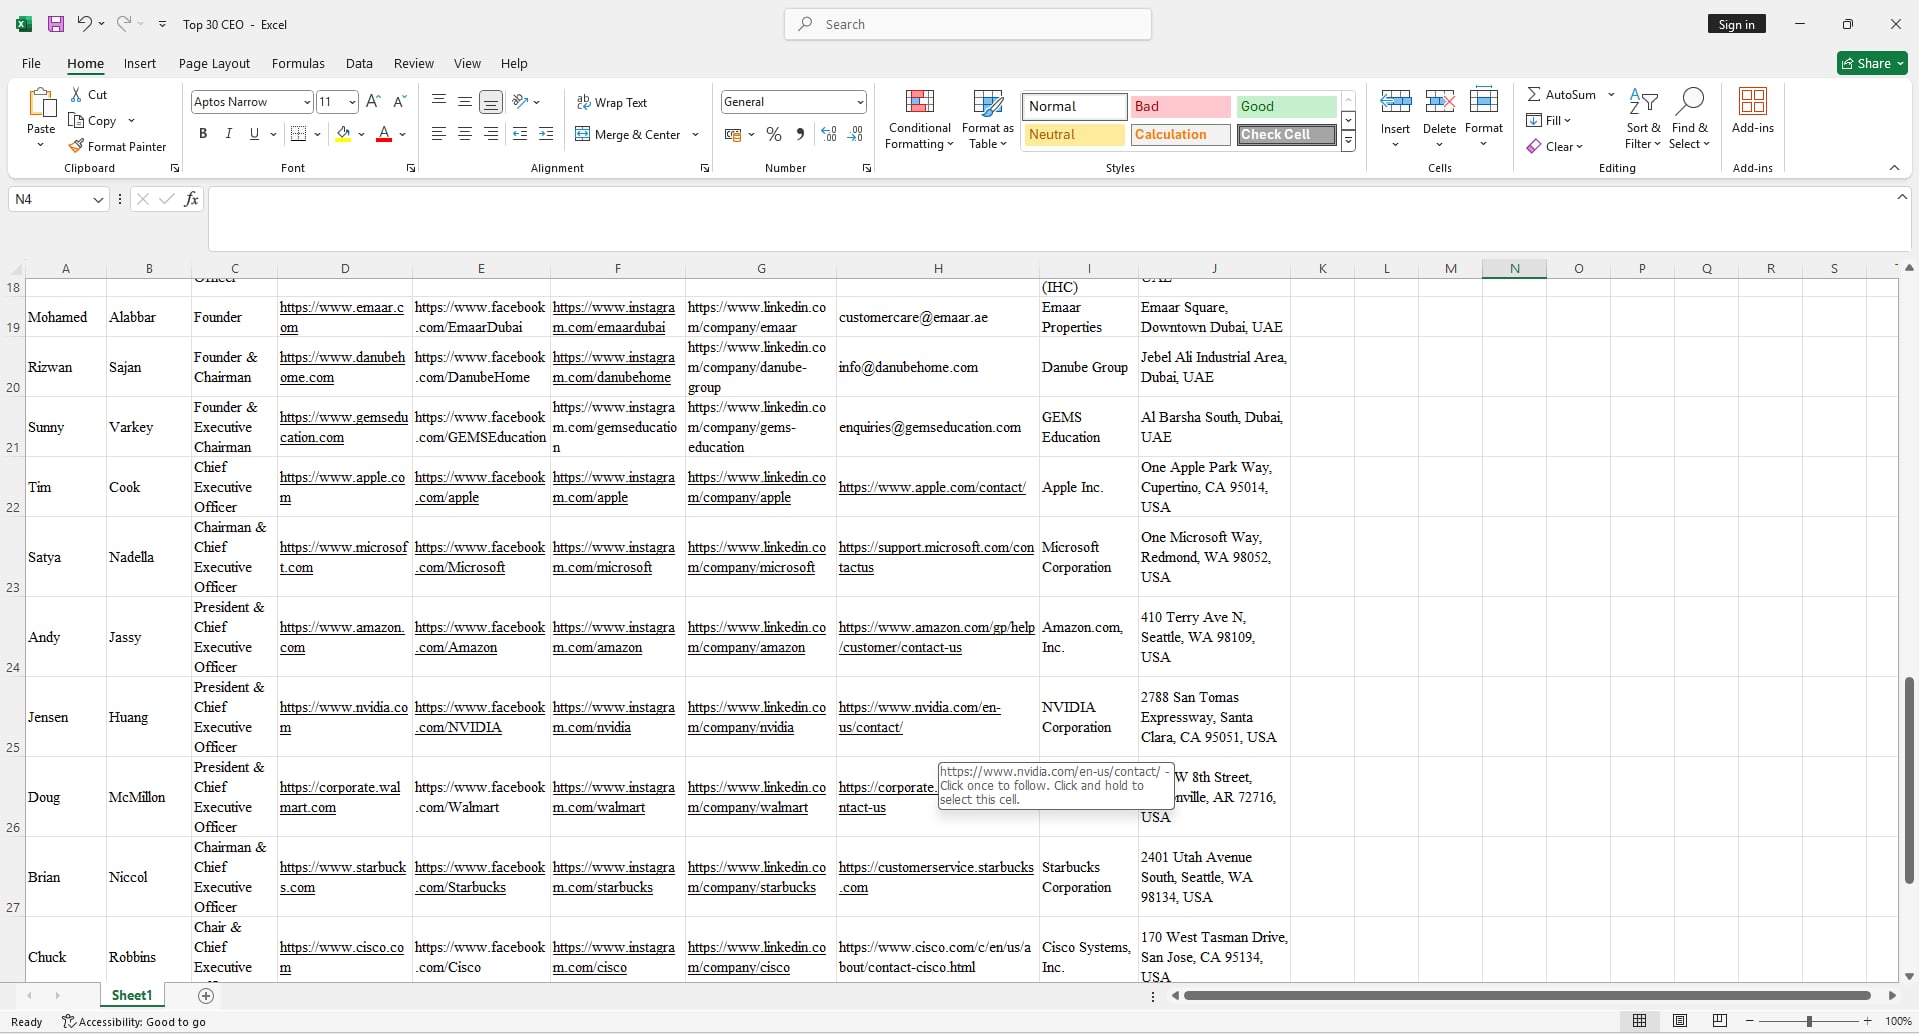
Task: Open the Add-ins pane
Action: (x=1753, y=110)
